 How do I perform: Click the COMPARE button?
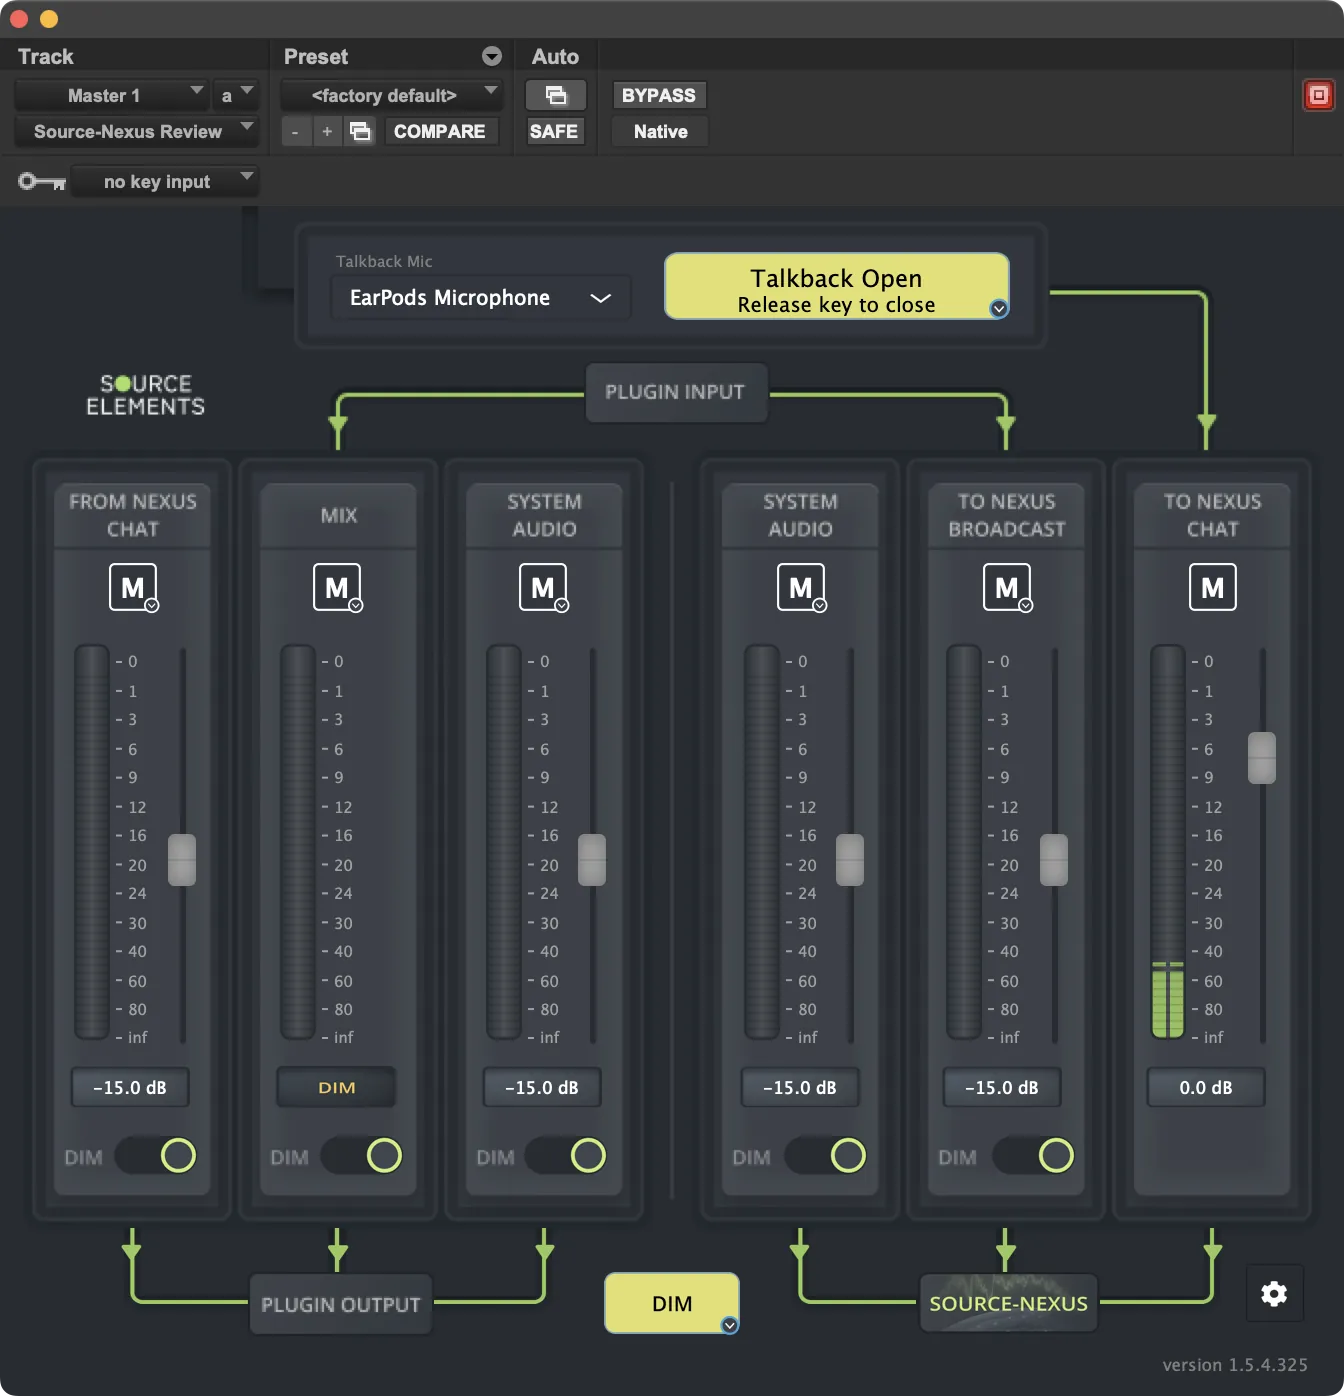tap(439, 131)
